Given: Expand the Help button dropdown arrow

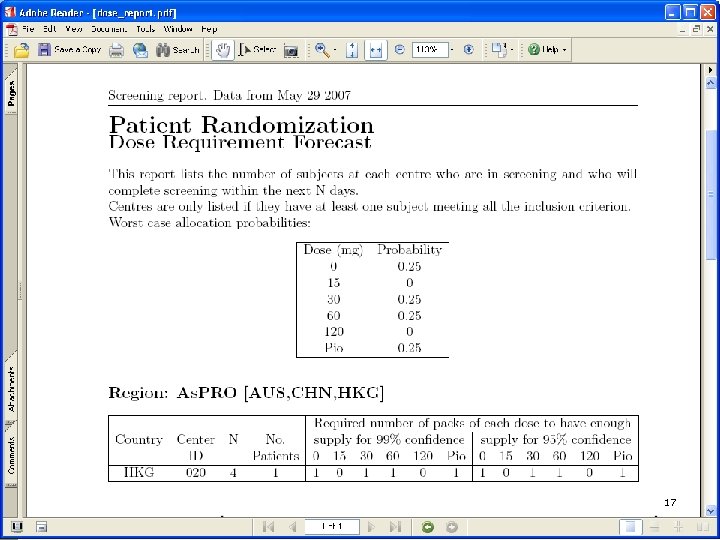Looking at the screenshot, I should [564, 50].
